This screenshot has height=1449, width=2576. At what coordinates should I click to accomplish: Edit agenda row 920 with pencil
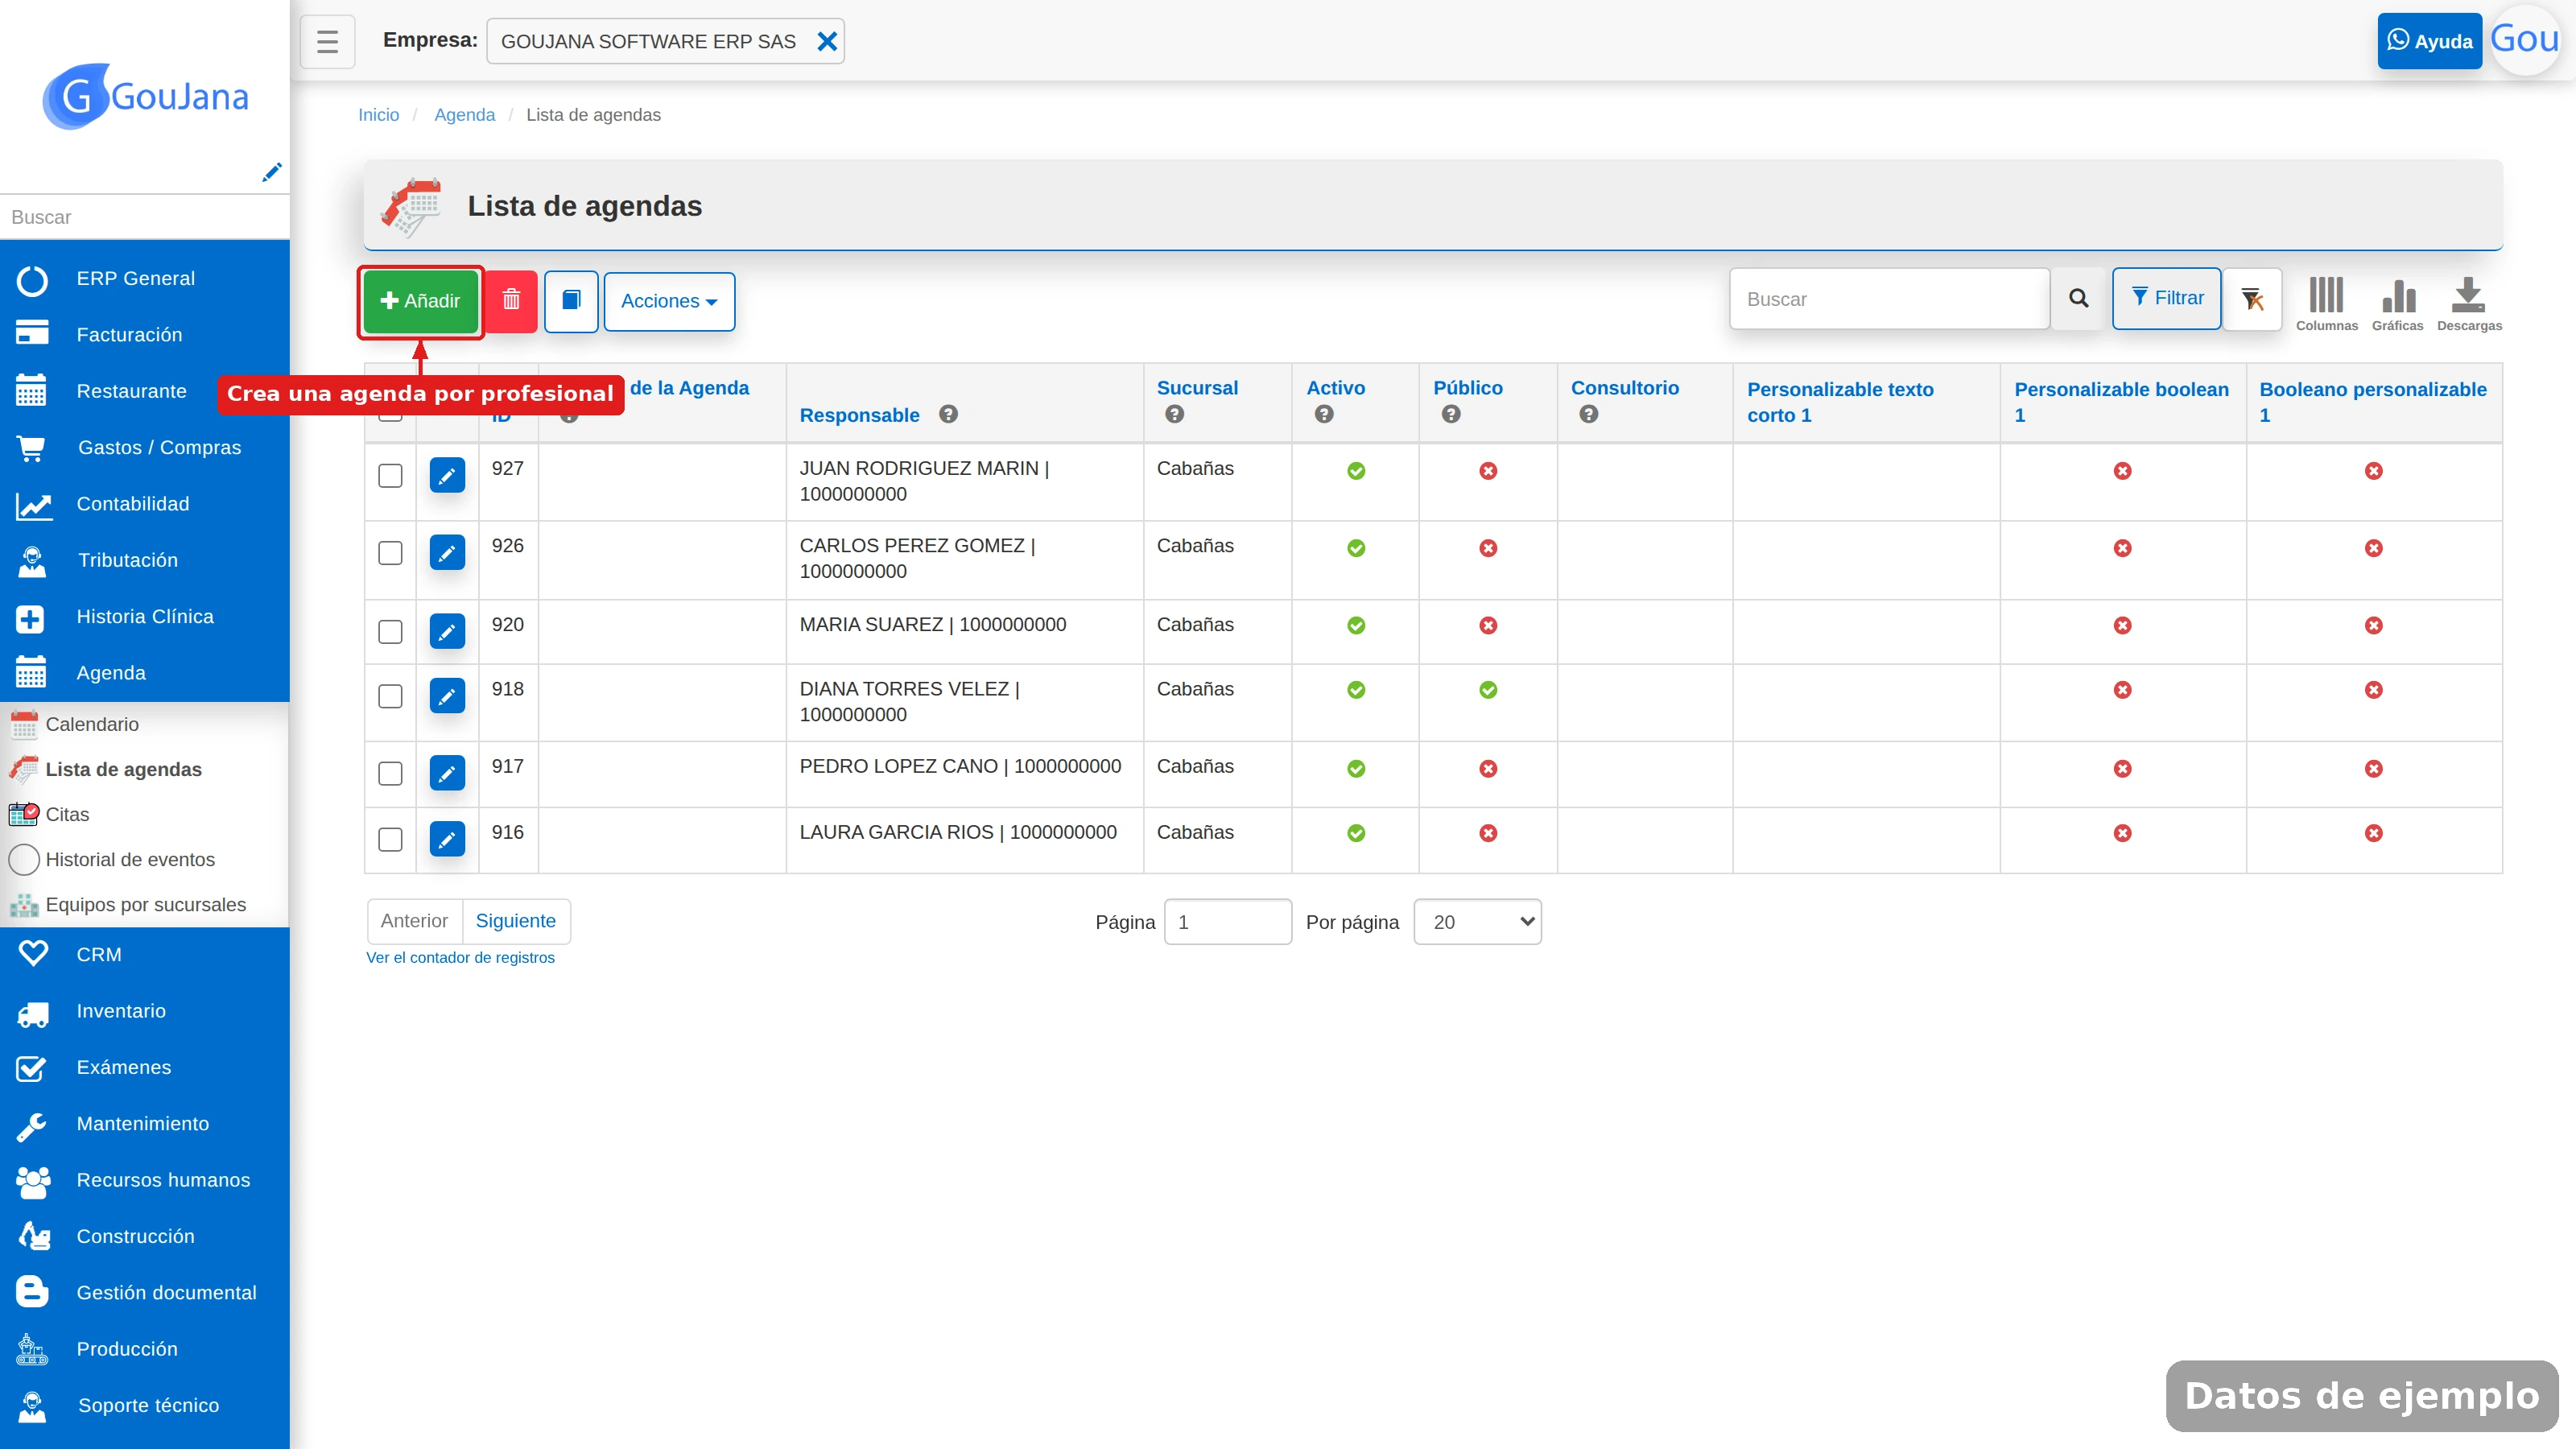coord(447,631)
